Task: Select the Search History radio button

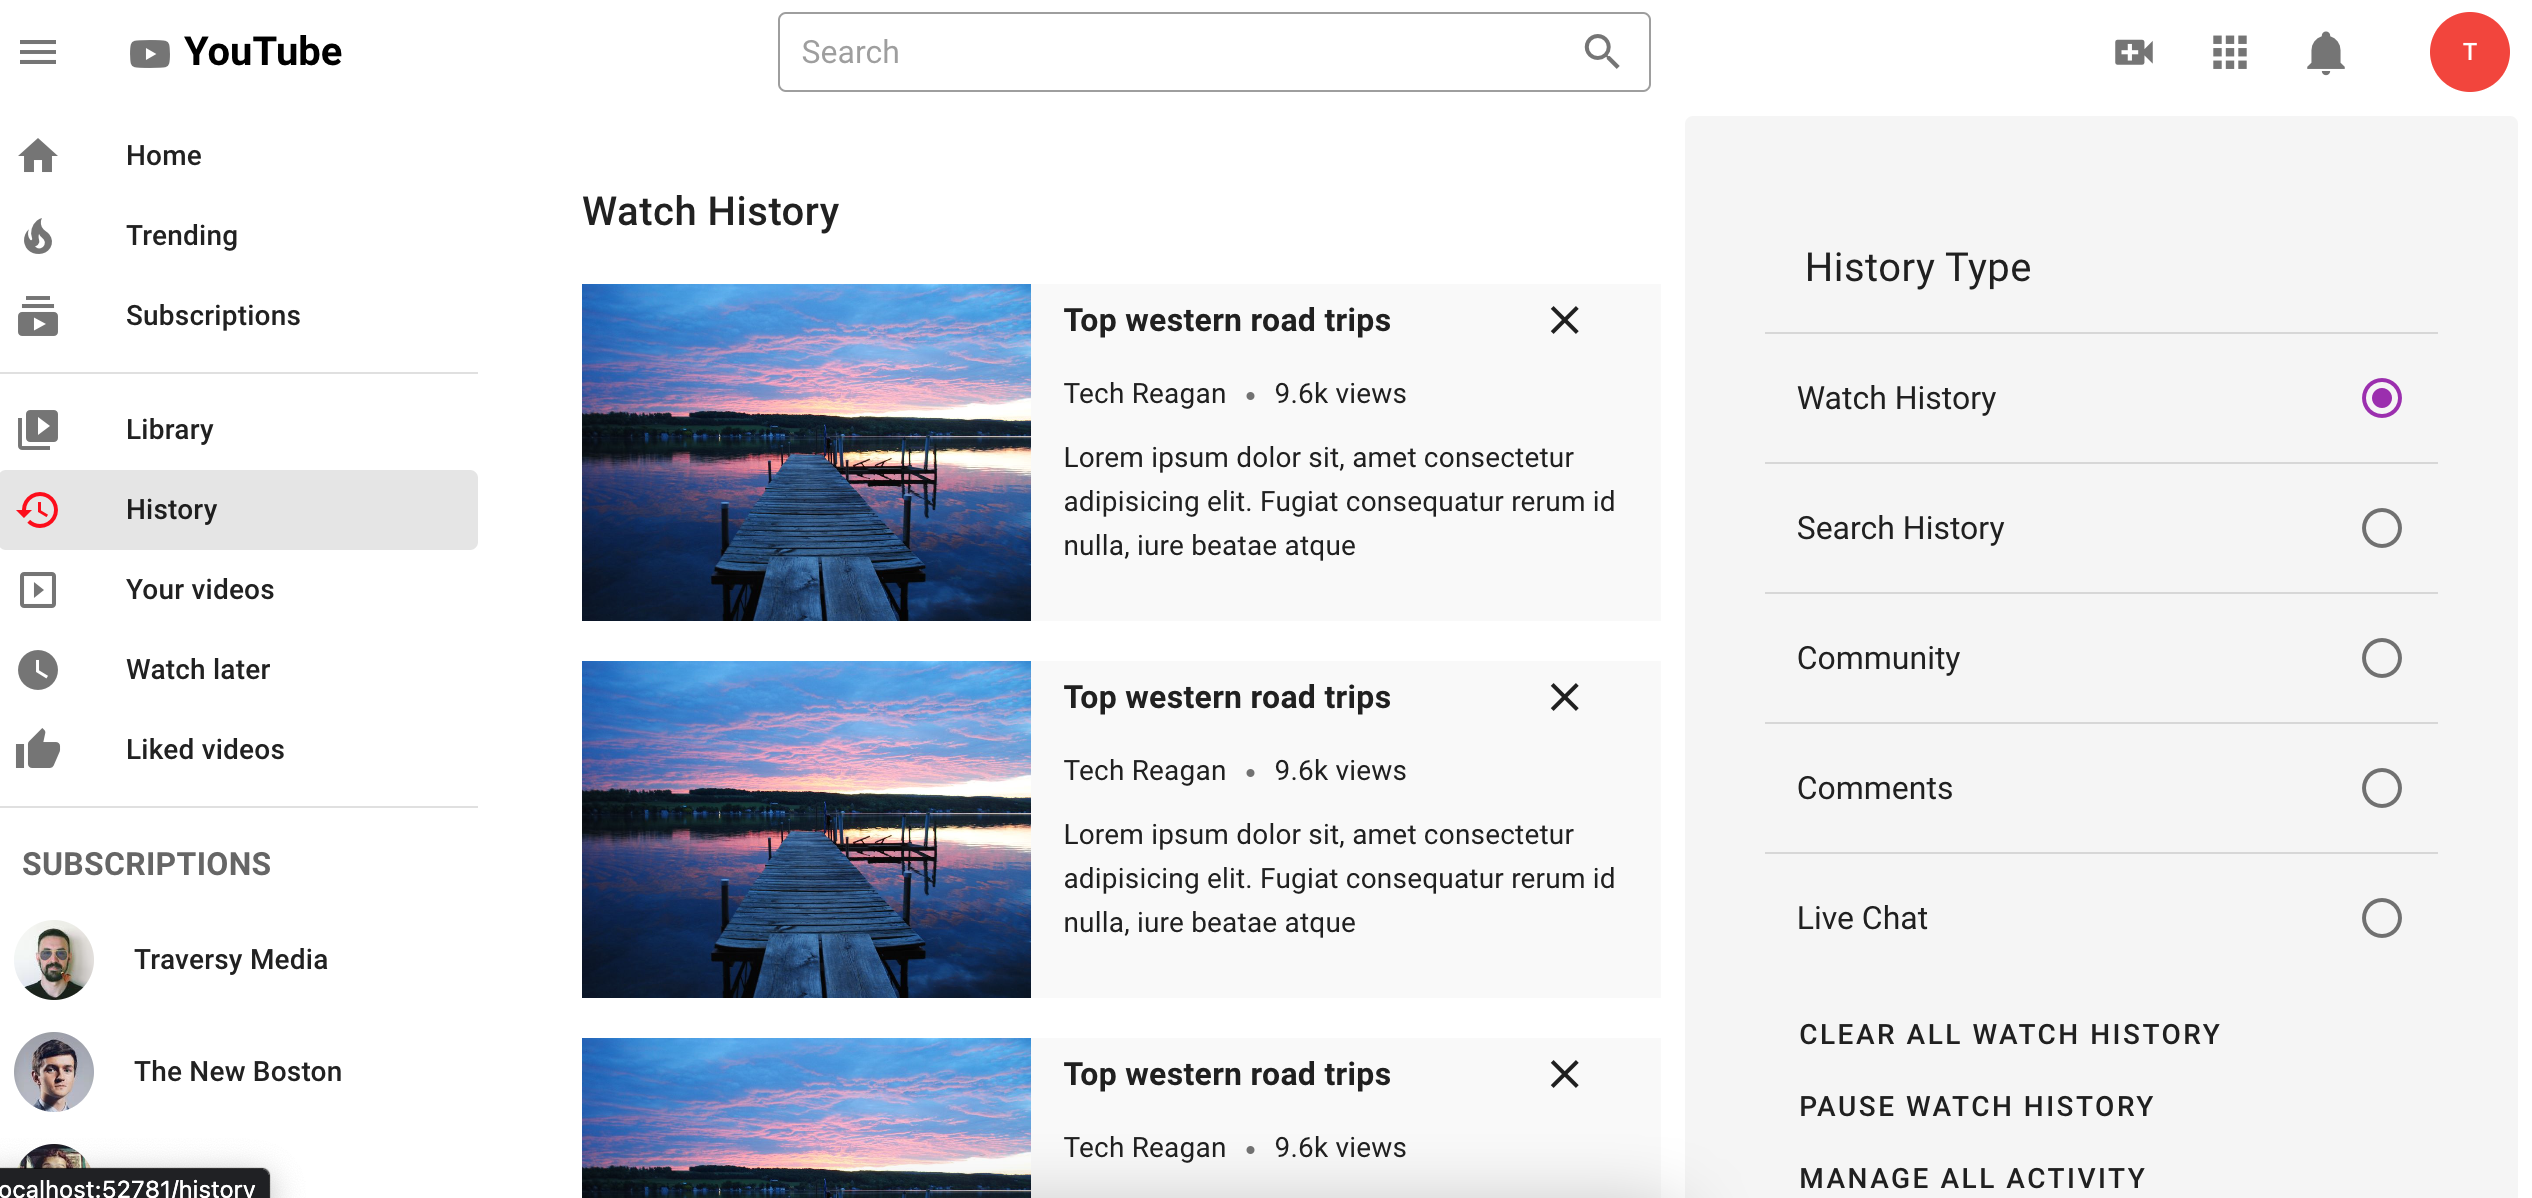Action: coord(2383,528)
